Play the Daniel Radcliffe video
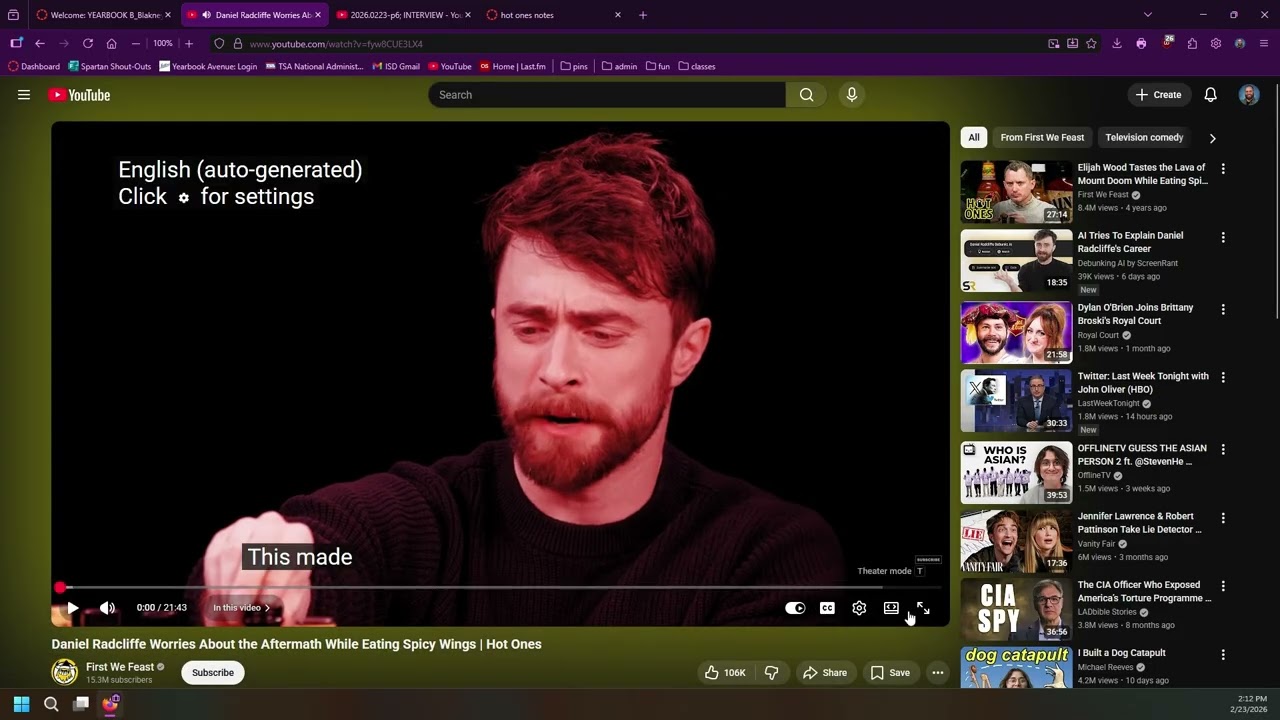Image resolution: width=1280 pixels, height=720 pixels. [73, 608]
